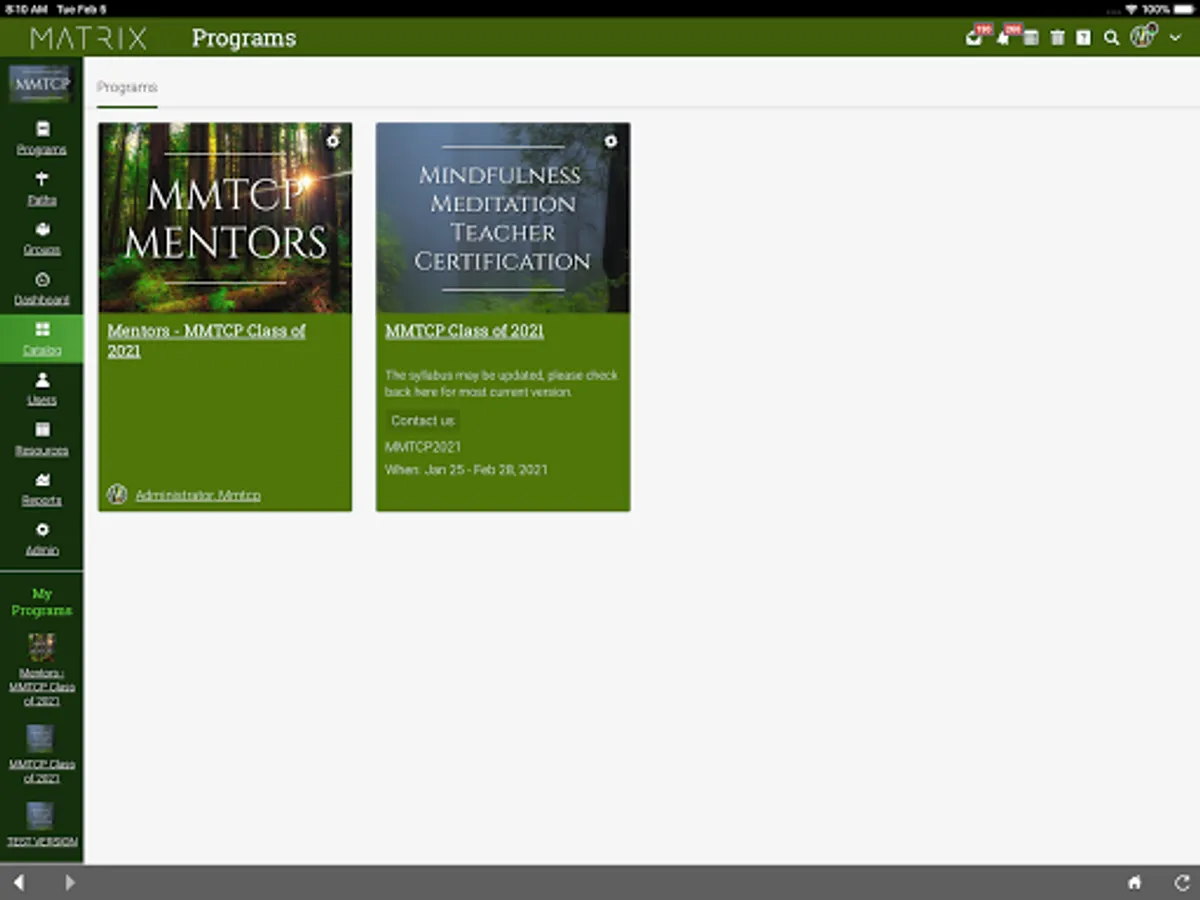Click the search magnifier icon
Screen dimensions: 1200x900
[1111, 38]
